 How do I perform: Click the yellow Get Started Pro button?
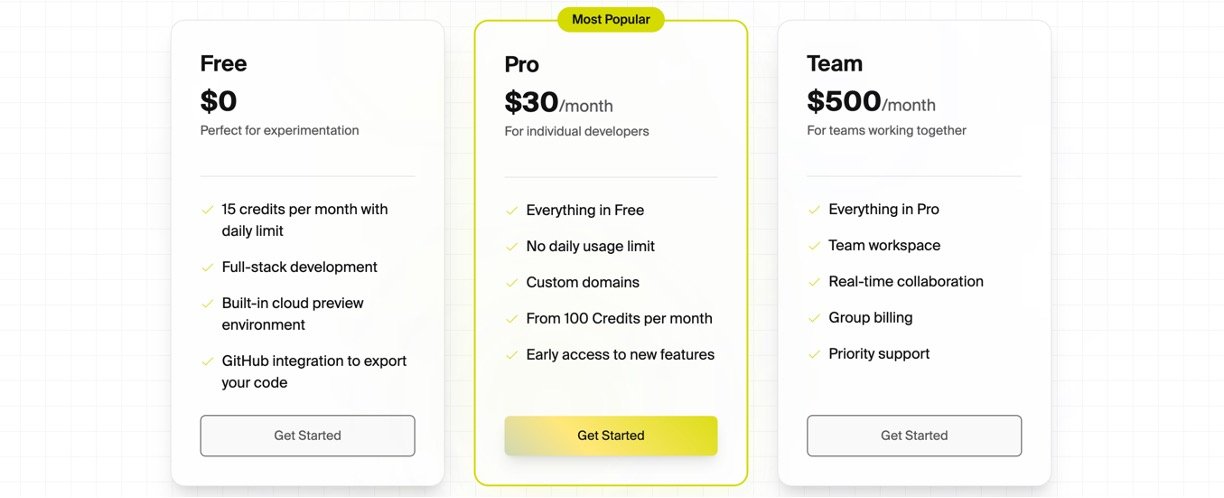tap(610, 436)
